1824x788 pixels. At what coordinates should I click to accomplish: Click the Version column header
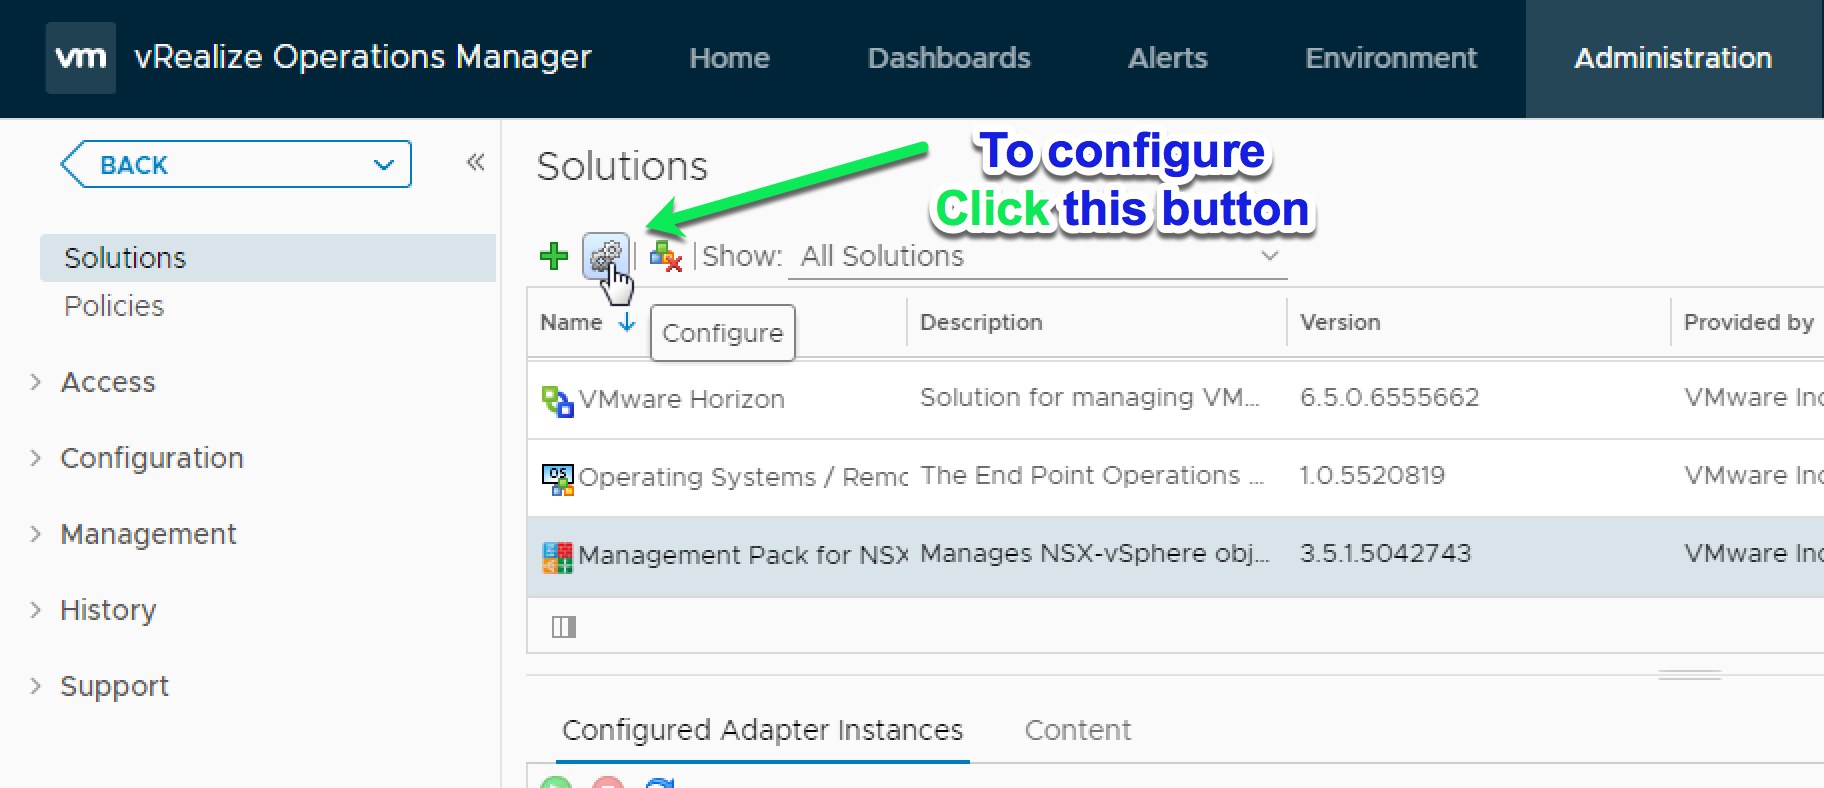click(x=1340, y=322)
